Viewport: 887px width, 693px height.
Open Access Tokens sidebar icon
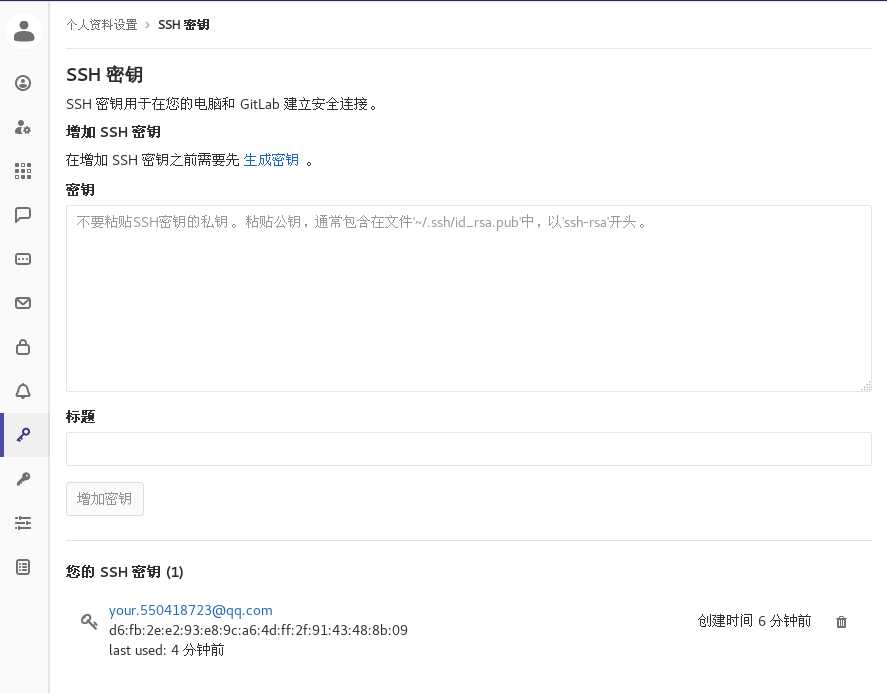click(23, 259)
